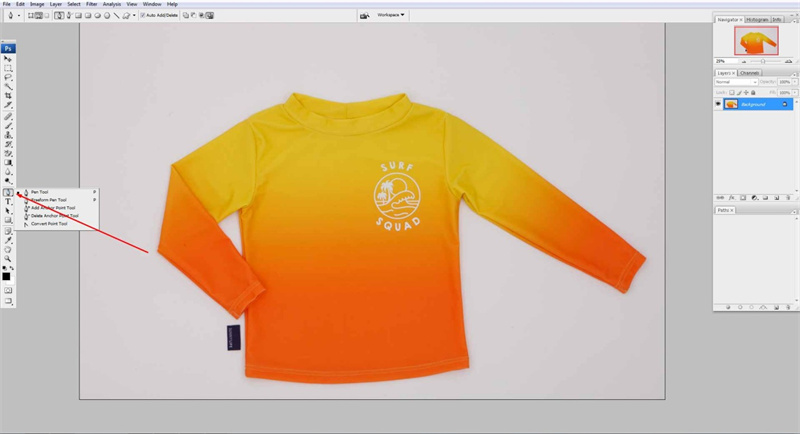This screenshot has height=434, width=800.
Task: Click the Pen tool button in toolbox
Action: 8,192
